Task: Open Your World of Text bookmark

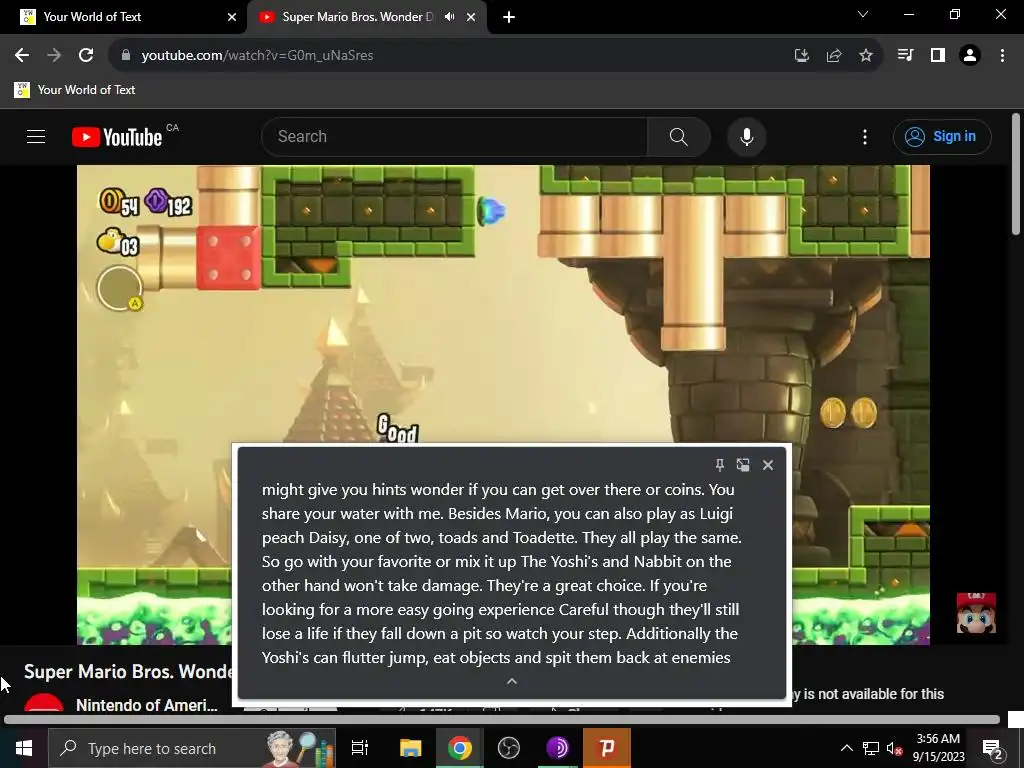Action: [x=74, y=90]
